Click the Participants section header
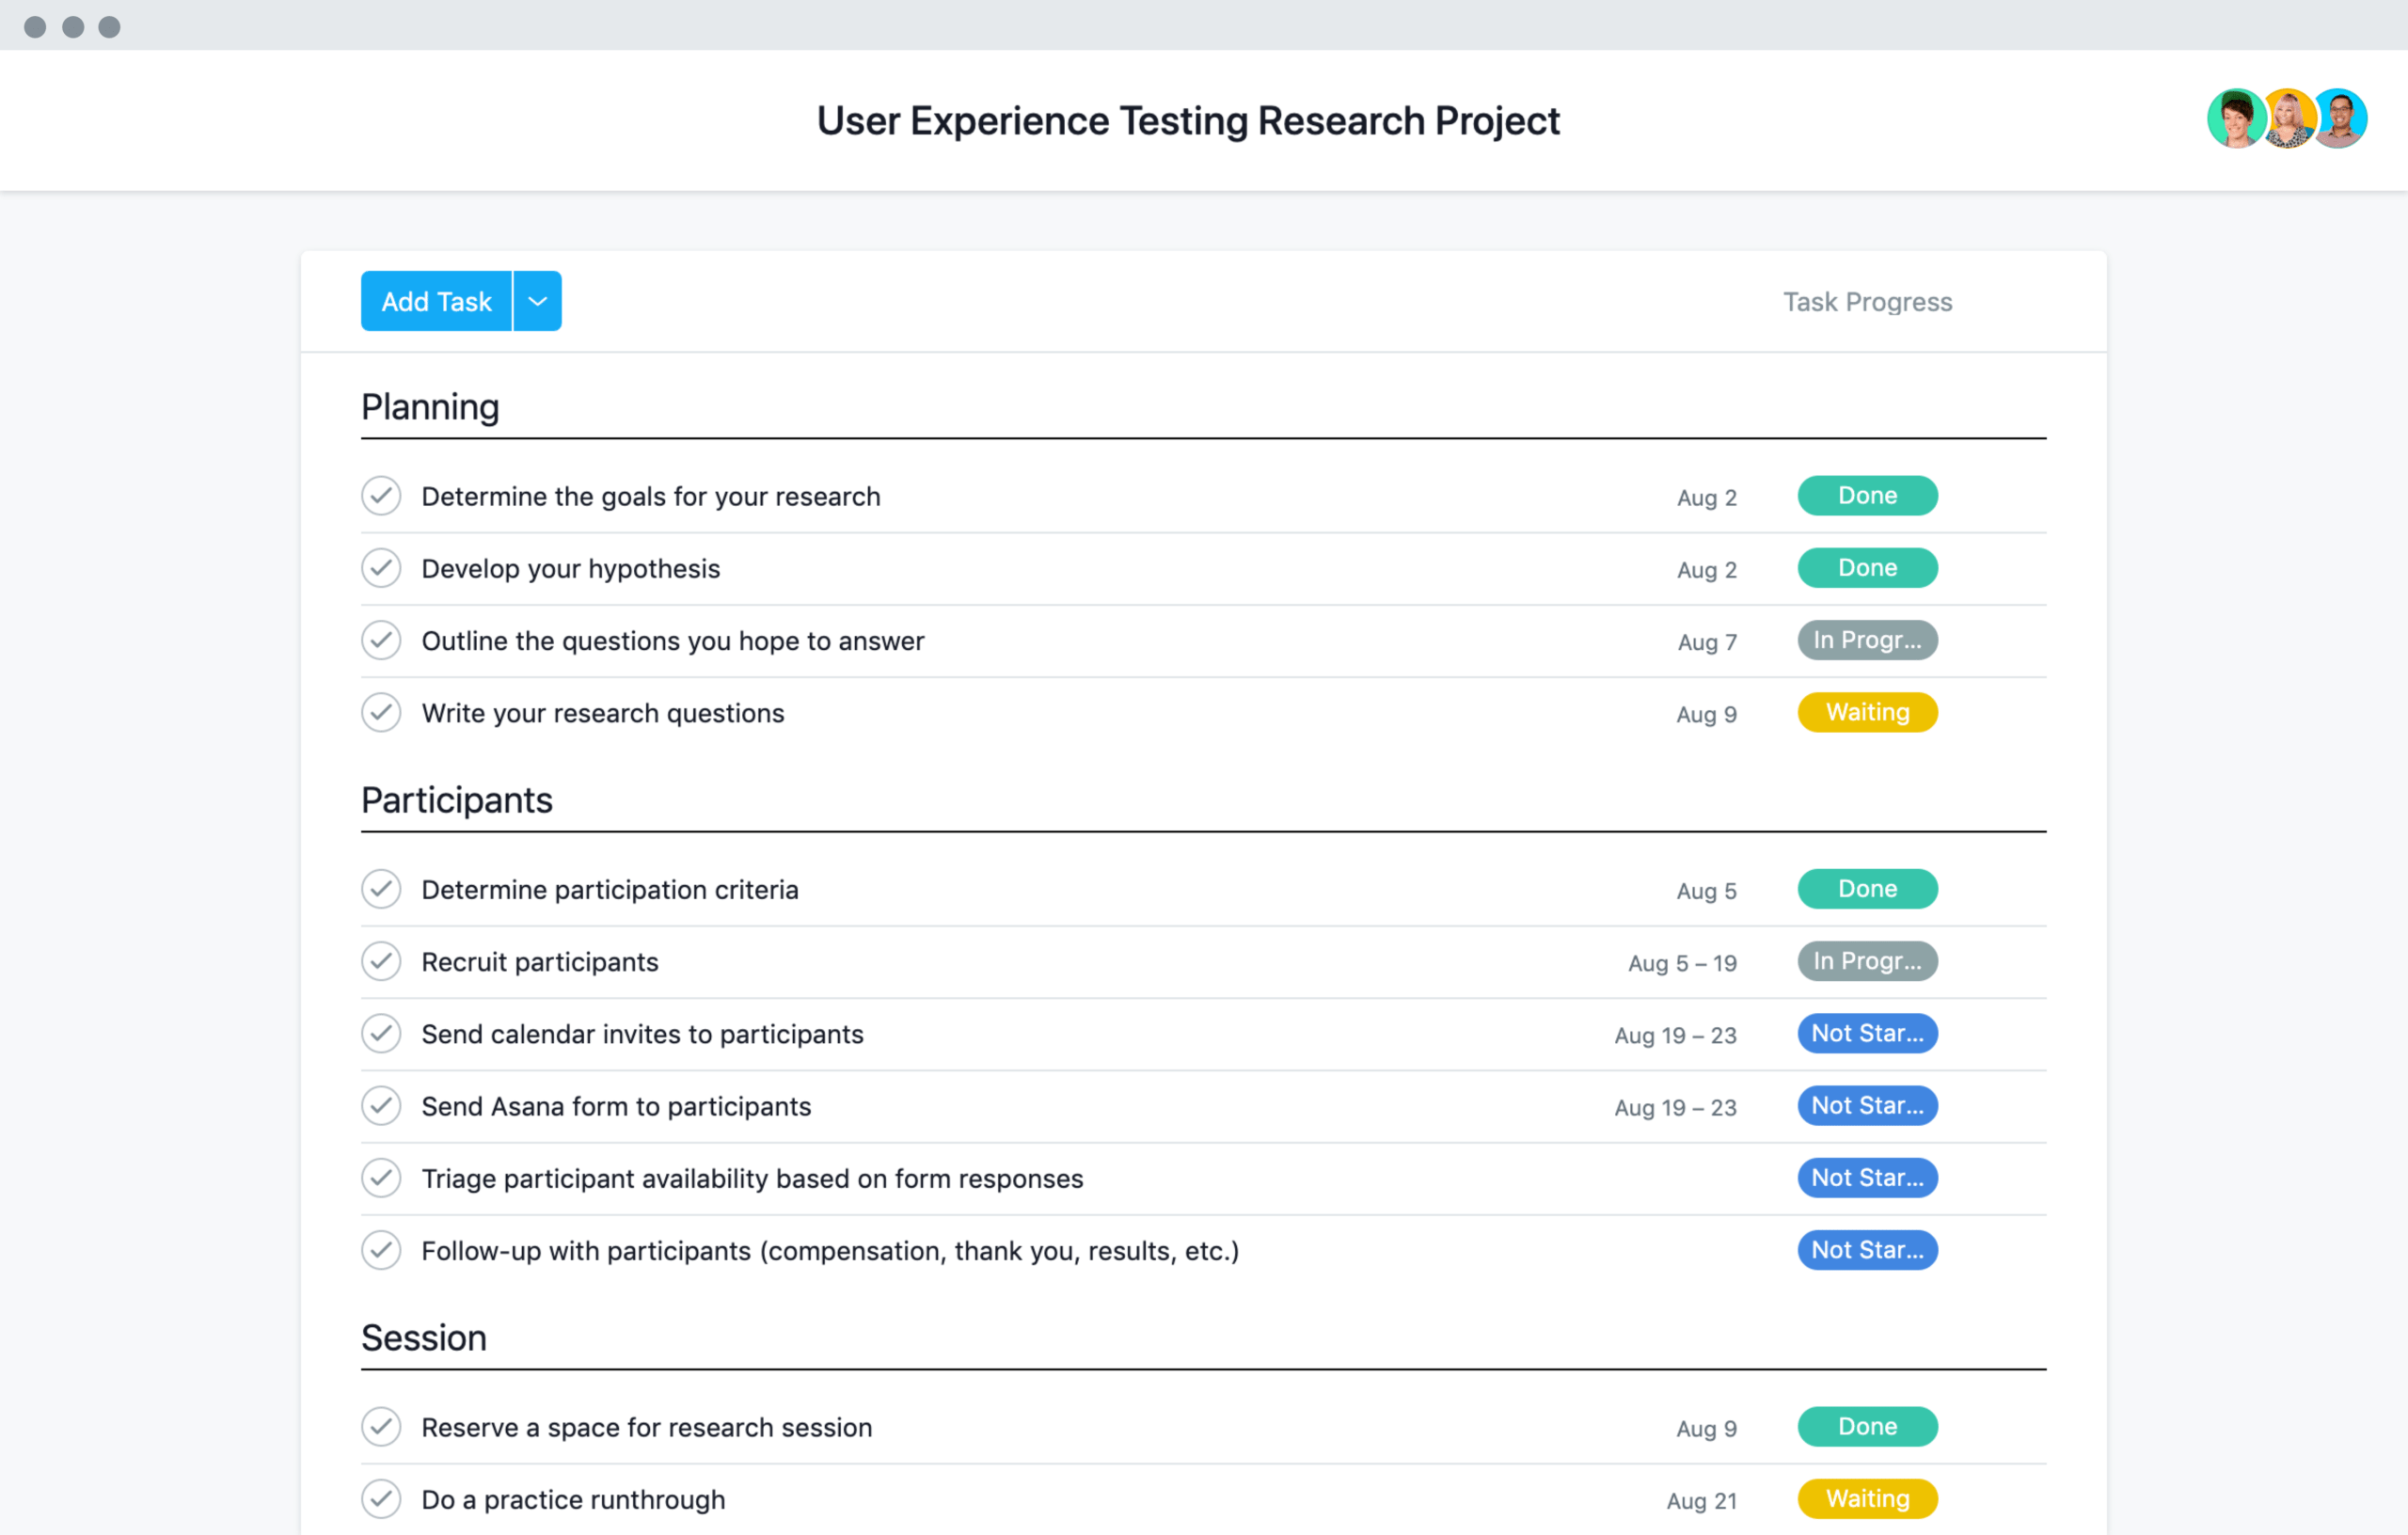 point(456,801)
